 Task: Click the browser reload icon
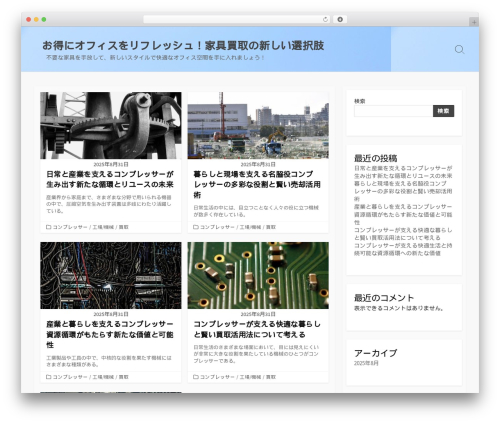[x=325, y=20]
